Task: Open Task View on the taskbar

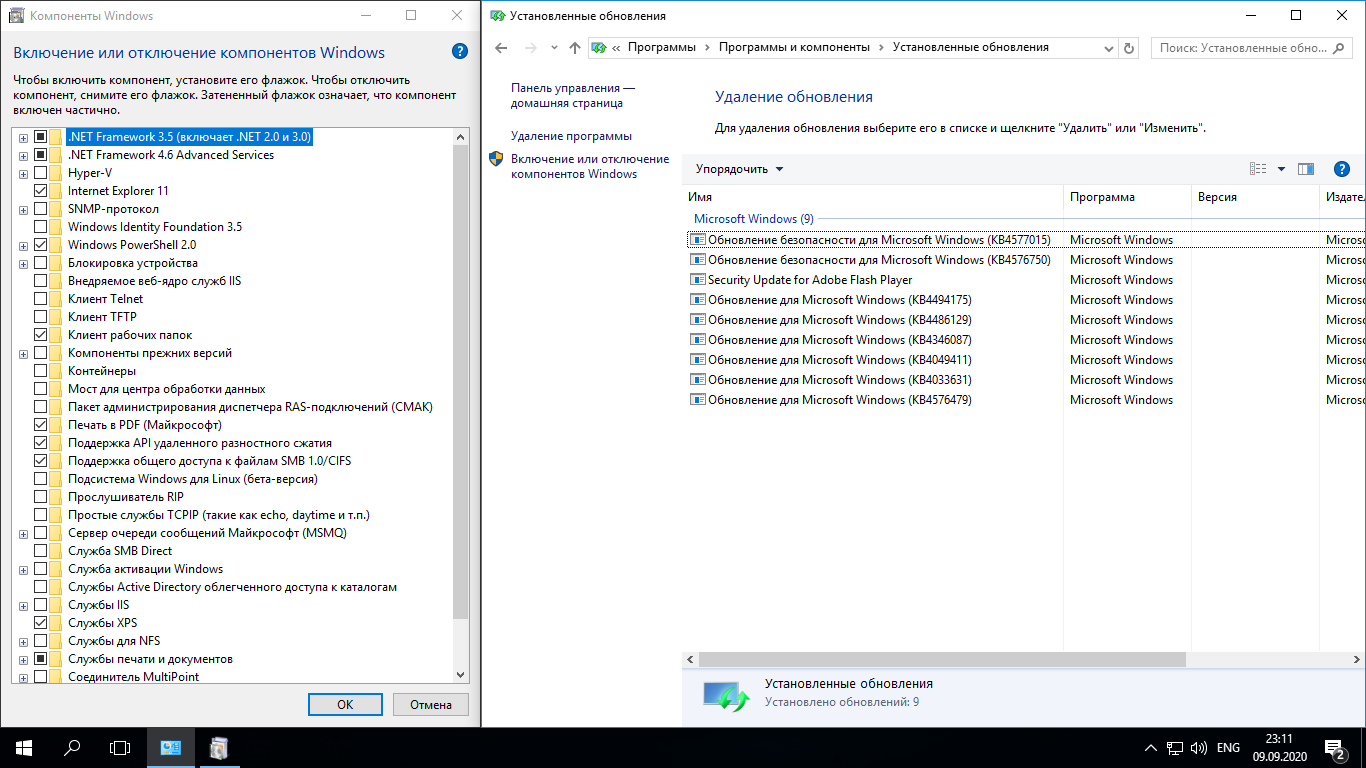Action: pos(120,747)
